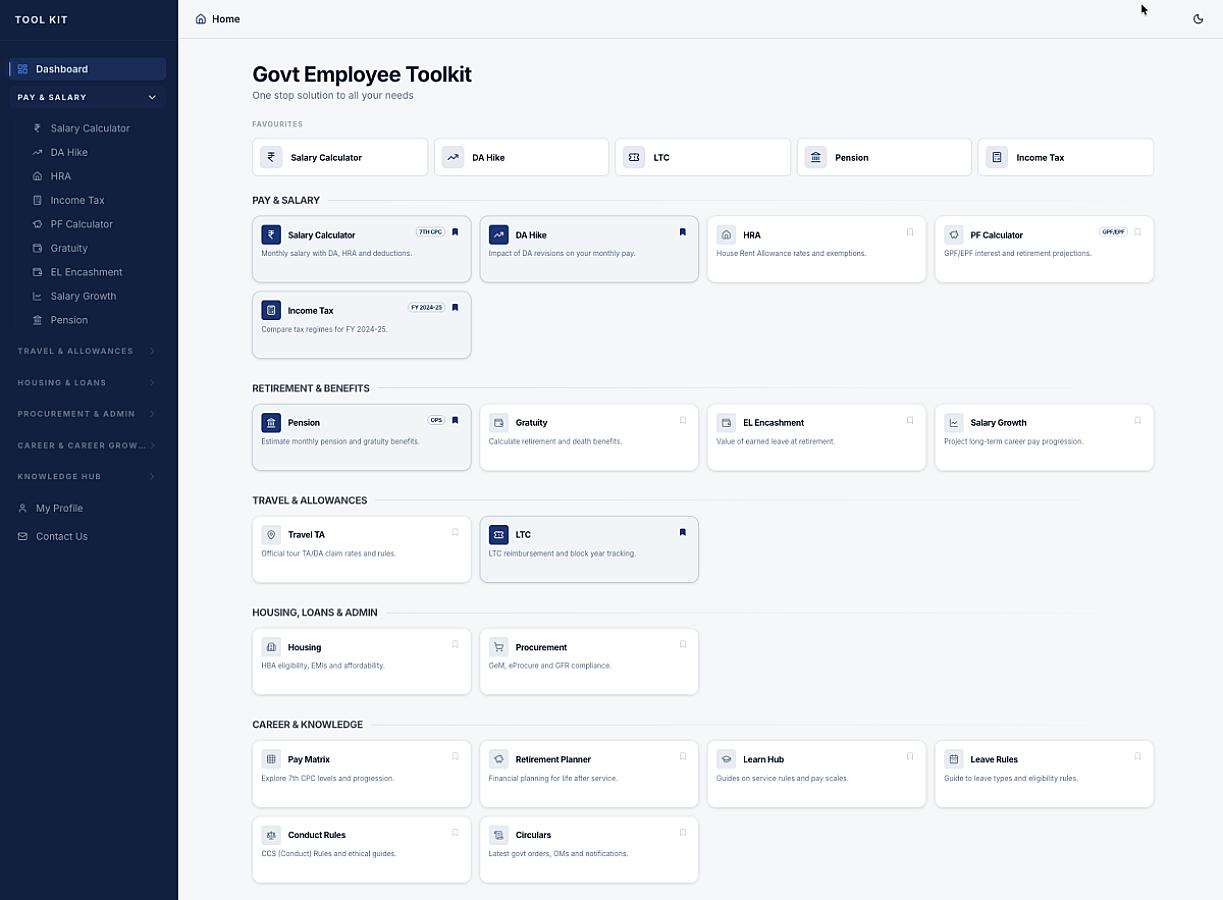1223x900 pixels.
Task: Expand Procurement & Admin sidebar section
Action: (x=88, y=413)
